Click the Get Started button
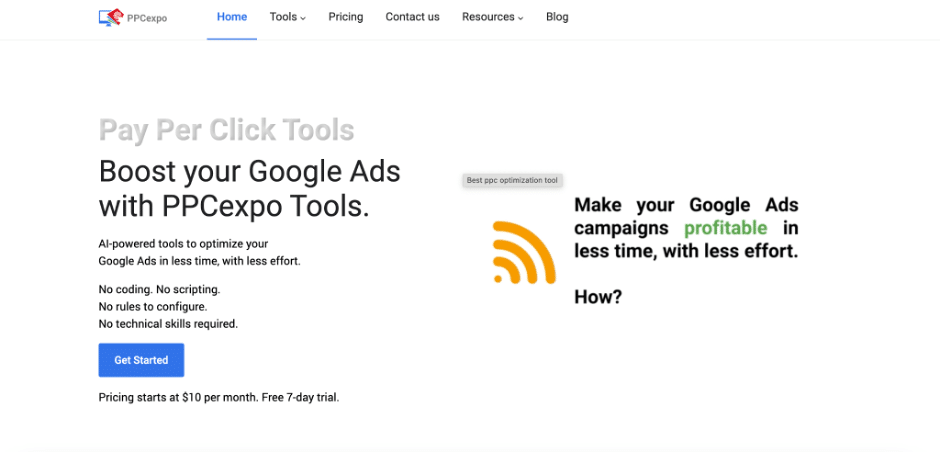The image size is (941, 452). click(141, 360)
